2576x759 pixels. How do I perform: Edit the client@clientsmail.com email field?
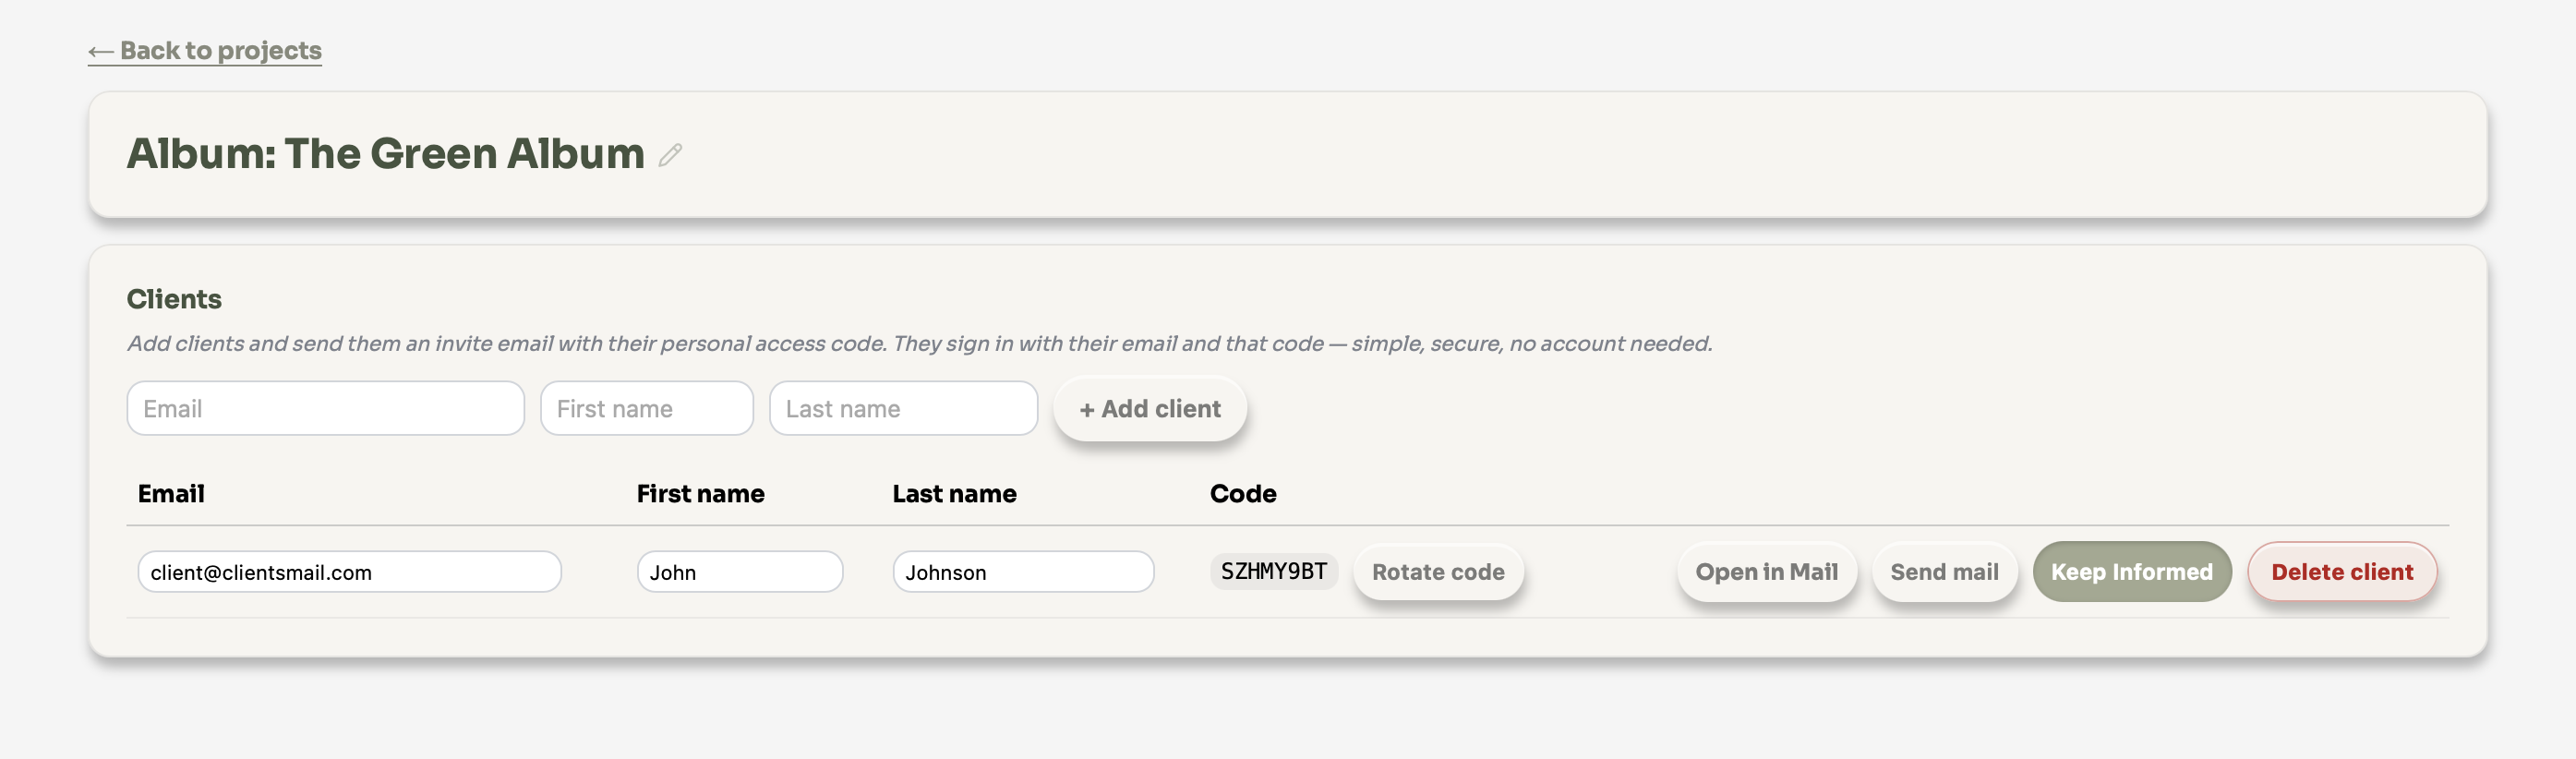pyautogui.click(x=349, y=572)
